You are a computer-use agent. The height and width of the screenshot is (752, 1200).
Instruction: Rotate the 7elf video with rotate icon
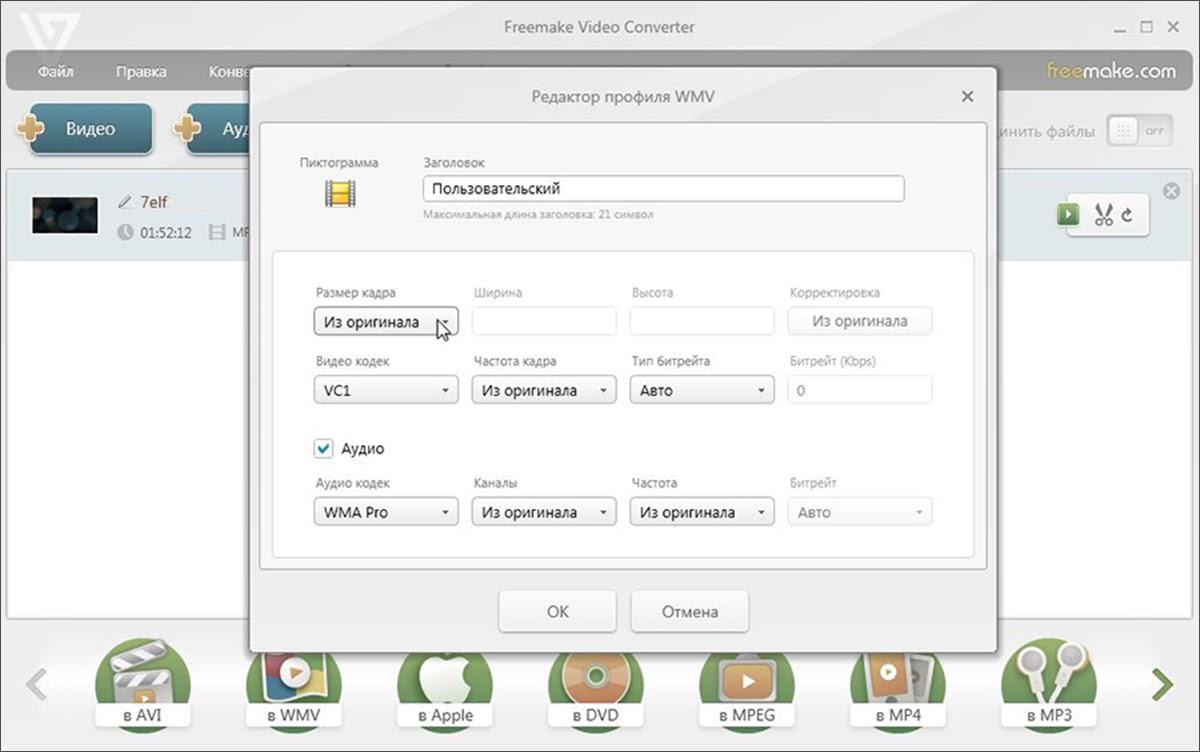(1127, 214)
